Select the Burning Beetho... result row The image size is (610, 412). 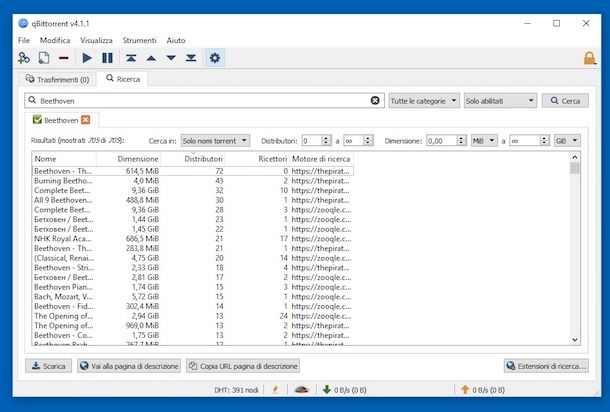(193, 181)
